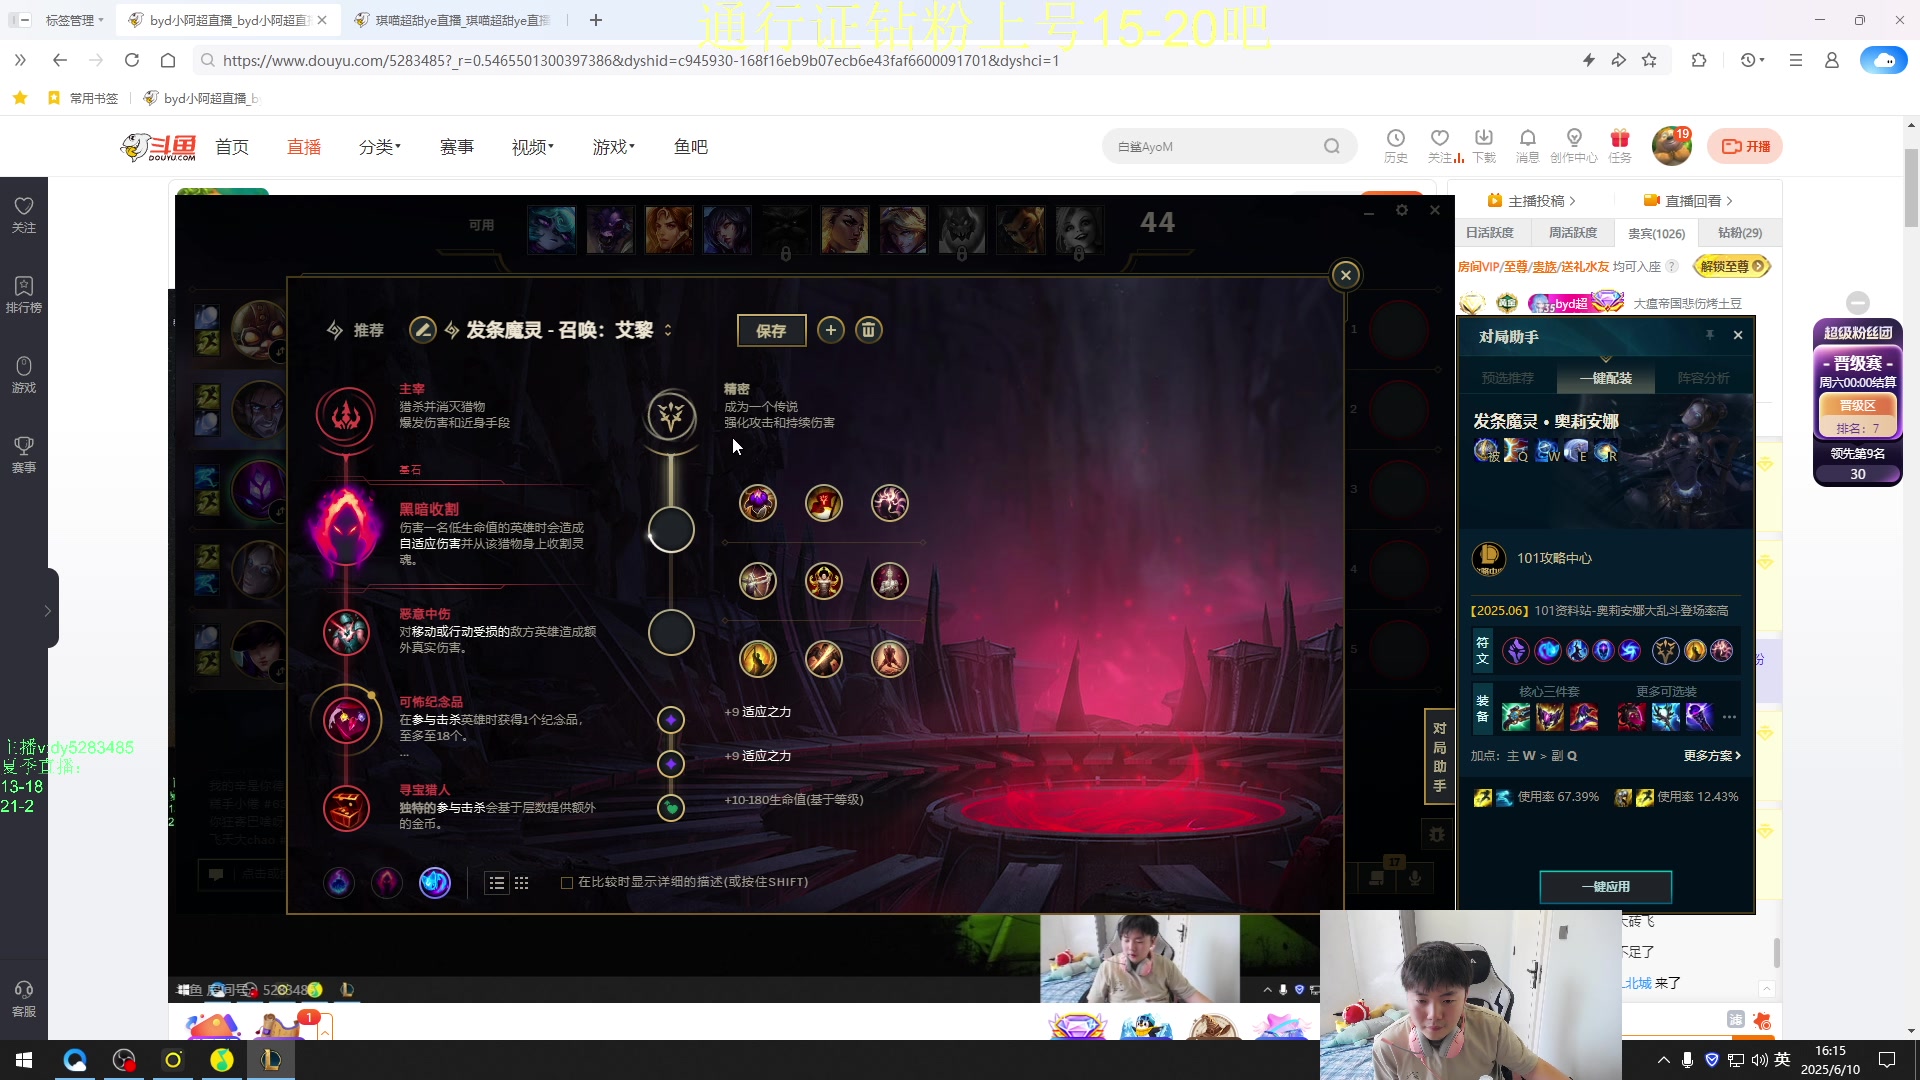Pick third rune in Precision middle row
The image size is (1920, 1080).
point(890,581)
